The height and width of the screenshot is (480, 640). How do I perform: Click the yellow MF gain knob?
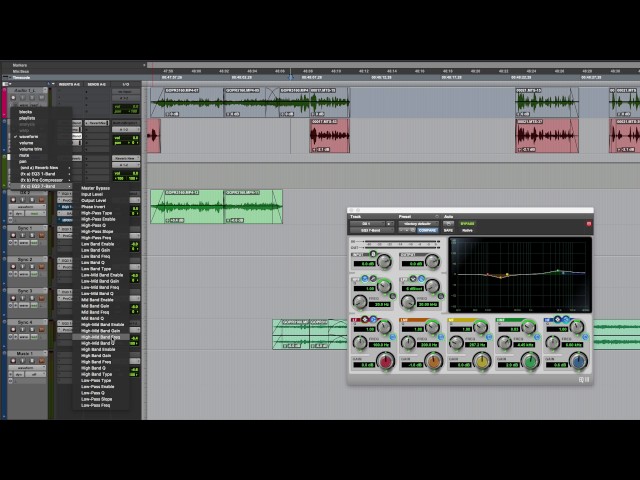[482, 361]
